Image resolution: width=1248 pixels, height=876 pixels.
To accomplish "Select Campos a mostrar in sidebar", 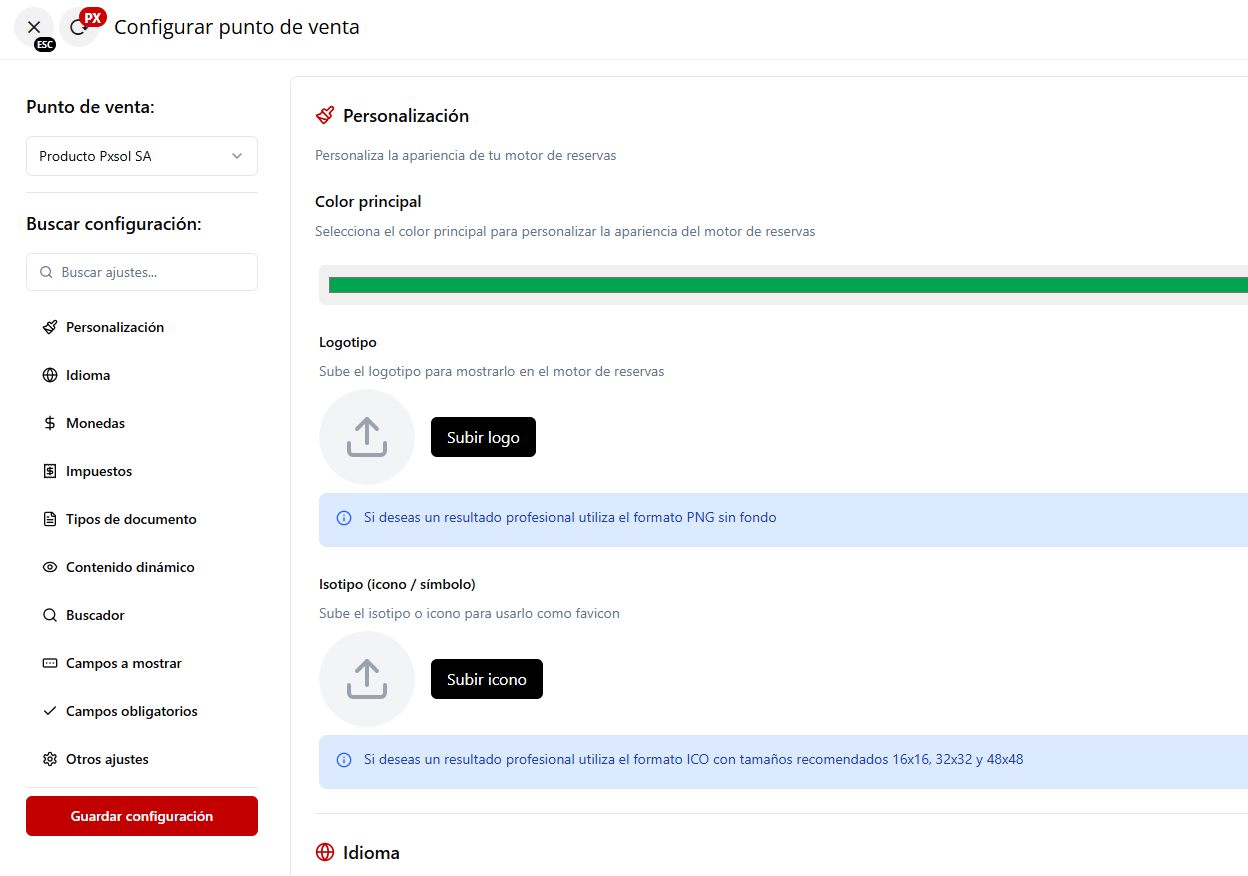I will tap(124, 663).
